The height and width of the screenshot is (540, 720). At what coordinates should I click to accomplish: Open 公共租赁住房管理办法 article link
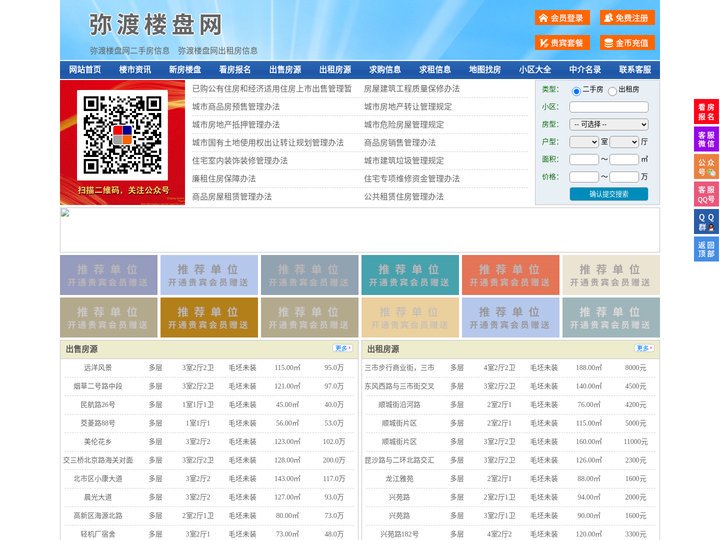point(404,197)
